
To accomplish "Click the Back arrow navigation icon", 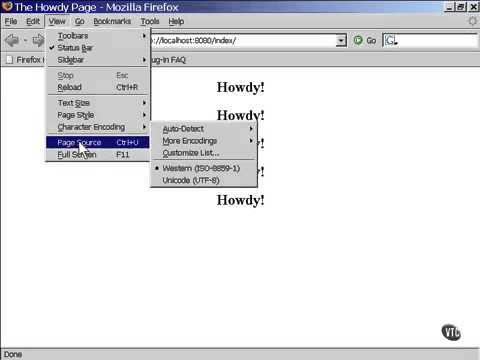I will [x=12, y=41].
